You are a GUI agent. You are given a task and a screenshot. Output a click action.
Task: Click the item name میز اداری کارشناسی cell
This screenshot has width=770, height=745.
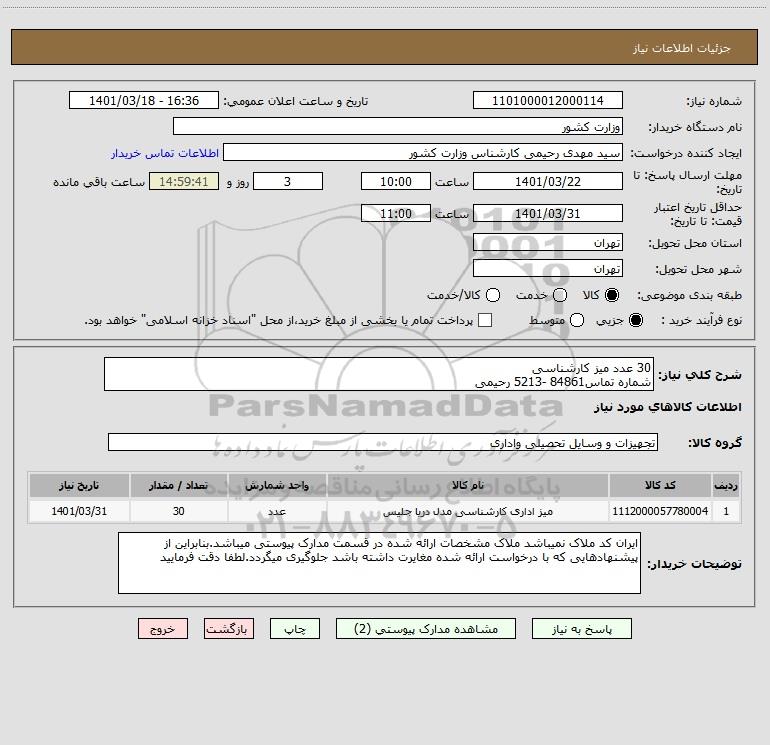tap(468, 511)
